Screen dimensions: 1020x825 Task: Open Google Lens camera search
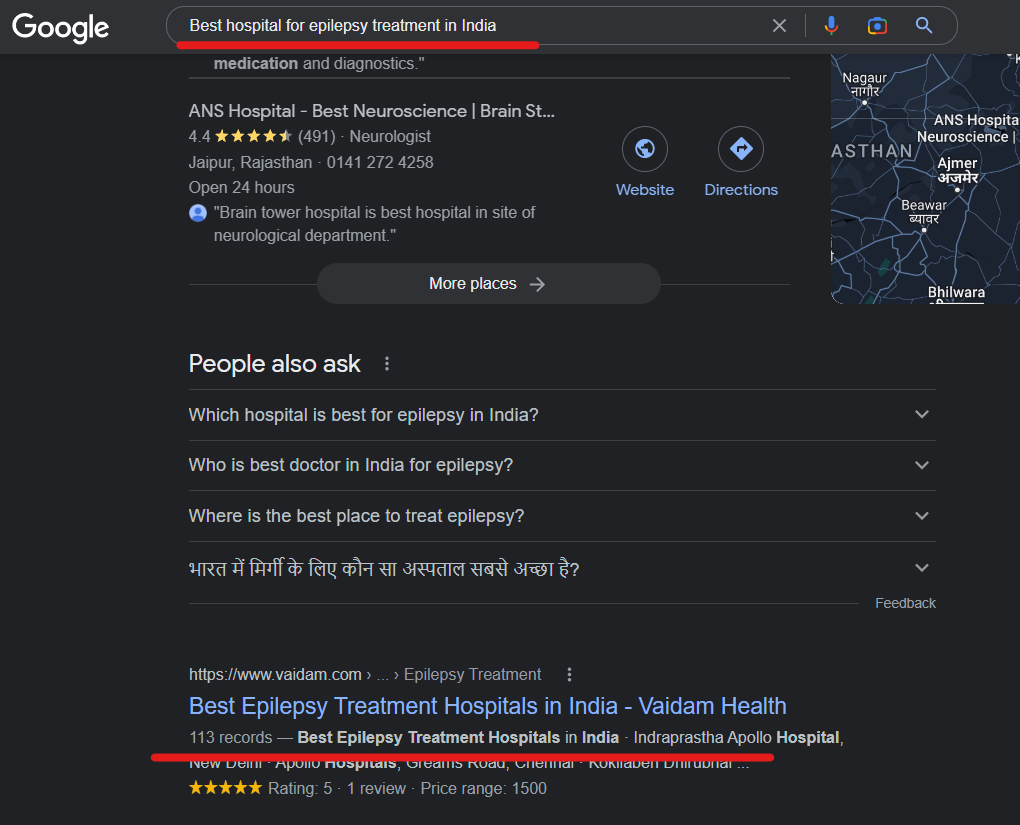point(877,26)
